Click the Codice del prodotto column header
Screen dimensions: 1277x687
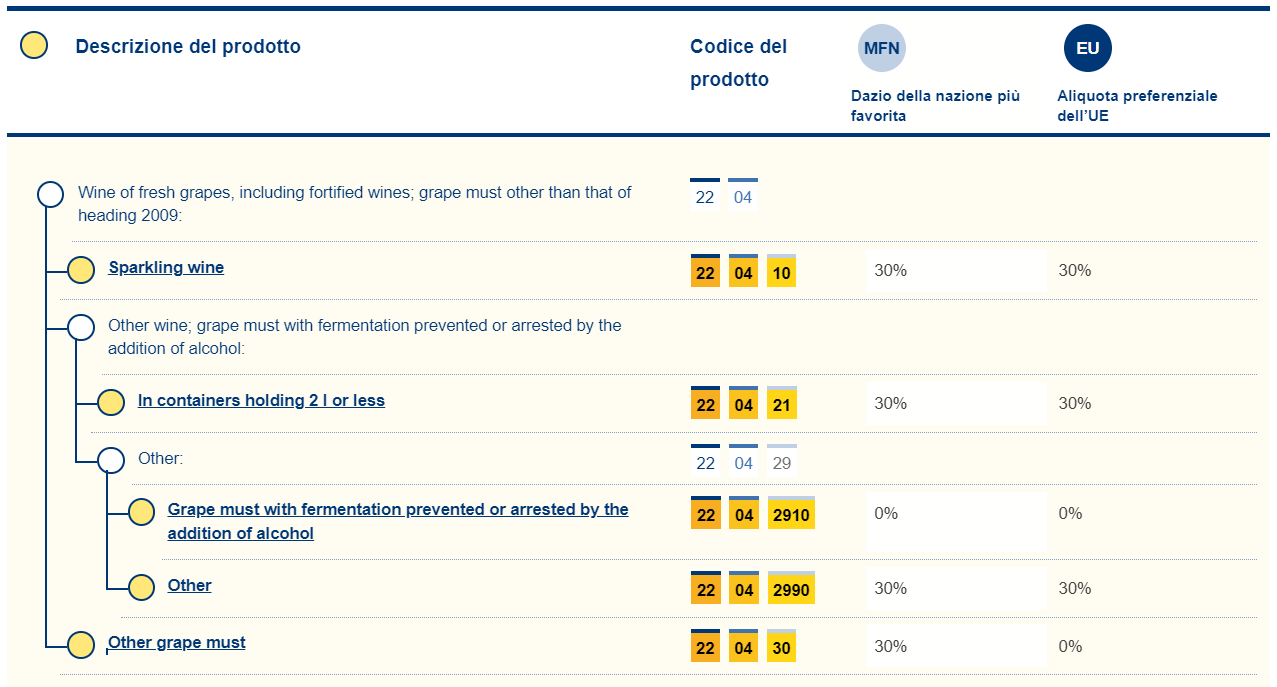(738, 63)
